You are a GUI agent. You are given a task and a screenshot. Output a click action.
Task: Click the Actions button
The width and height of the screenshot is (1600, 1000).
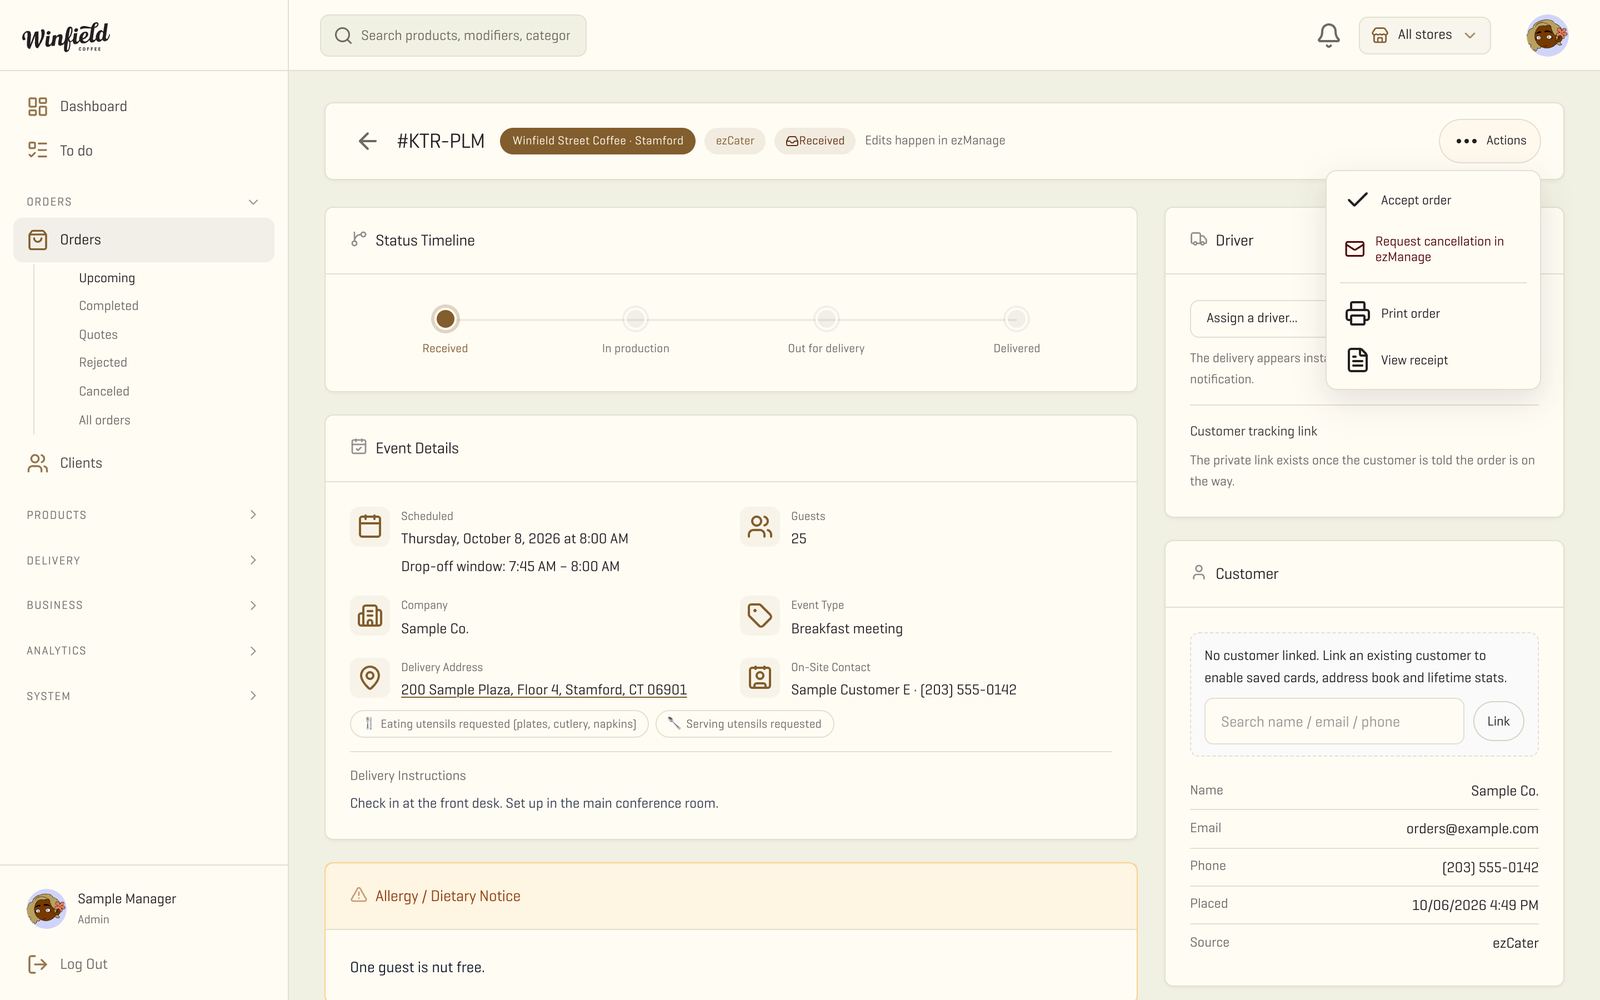[x=1490, y=141]
